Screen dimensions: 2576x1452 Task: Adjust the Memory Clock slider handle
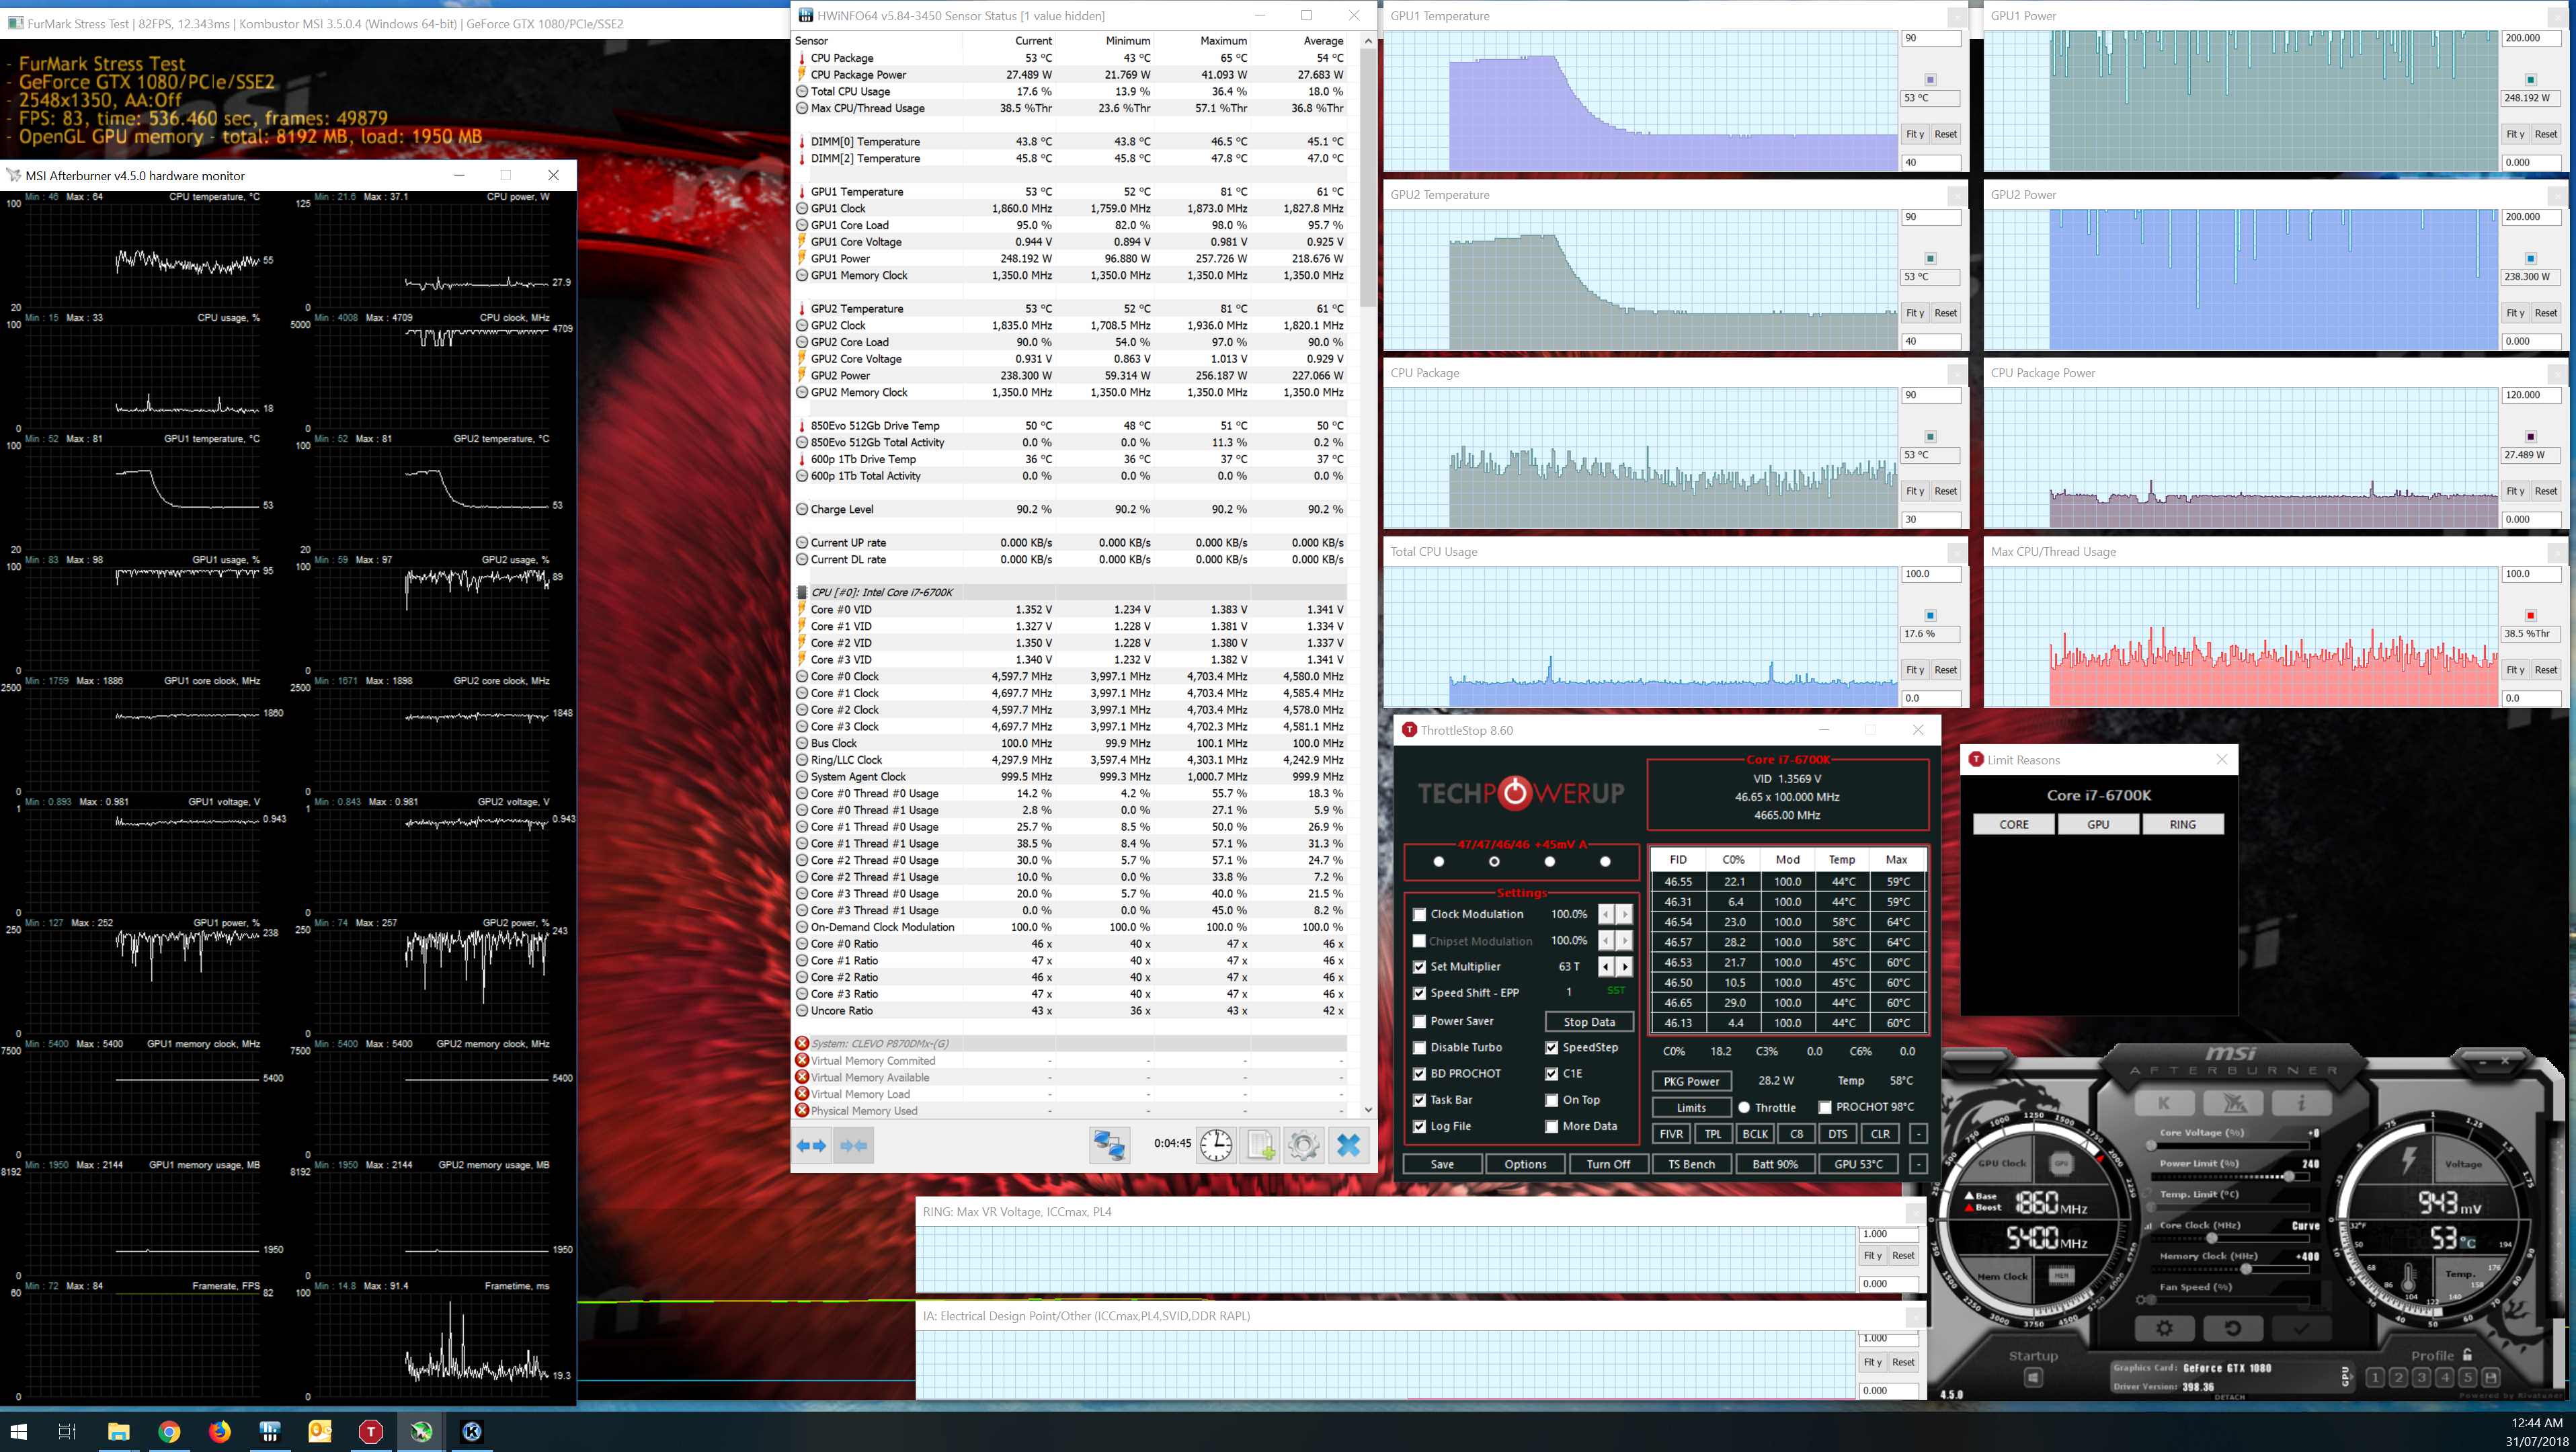tap(2246, 1268)
